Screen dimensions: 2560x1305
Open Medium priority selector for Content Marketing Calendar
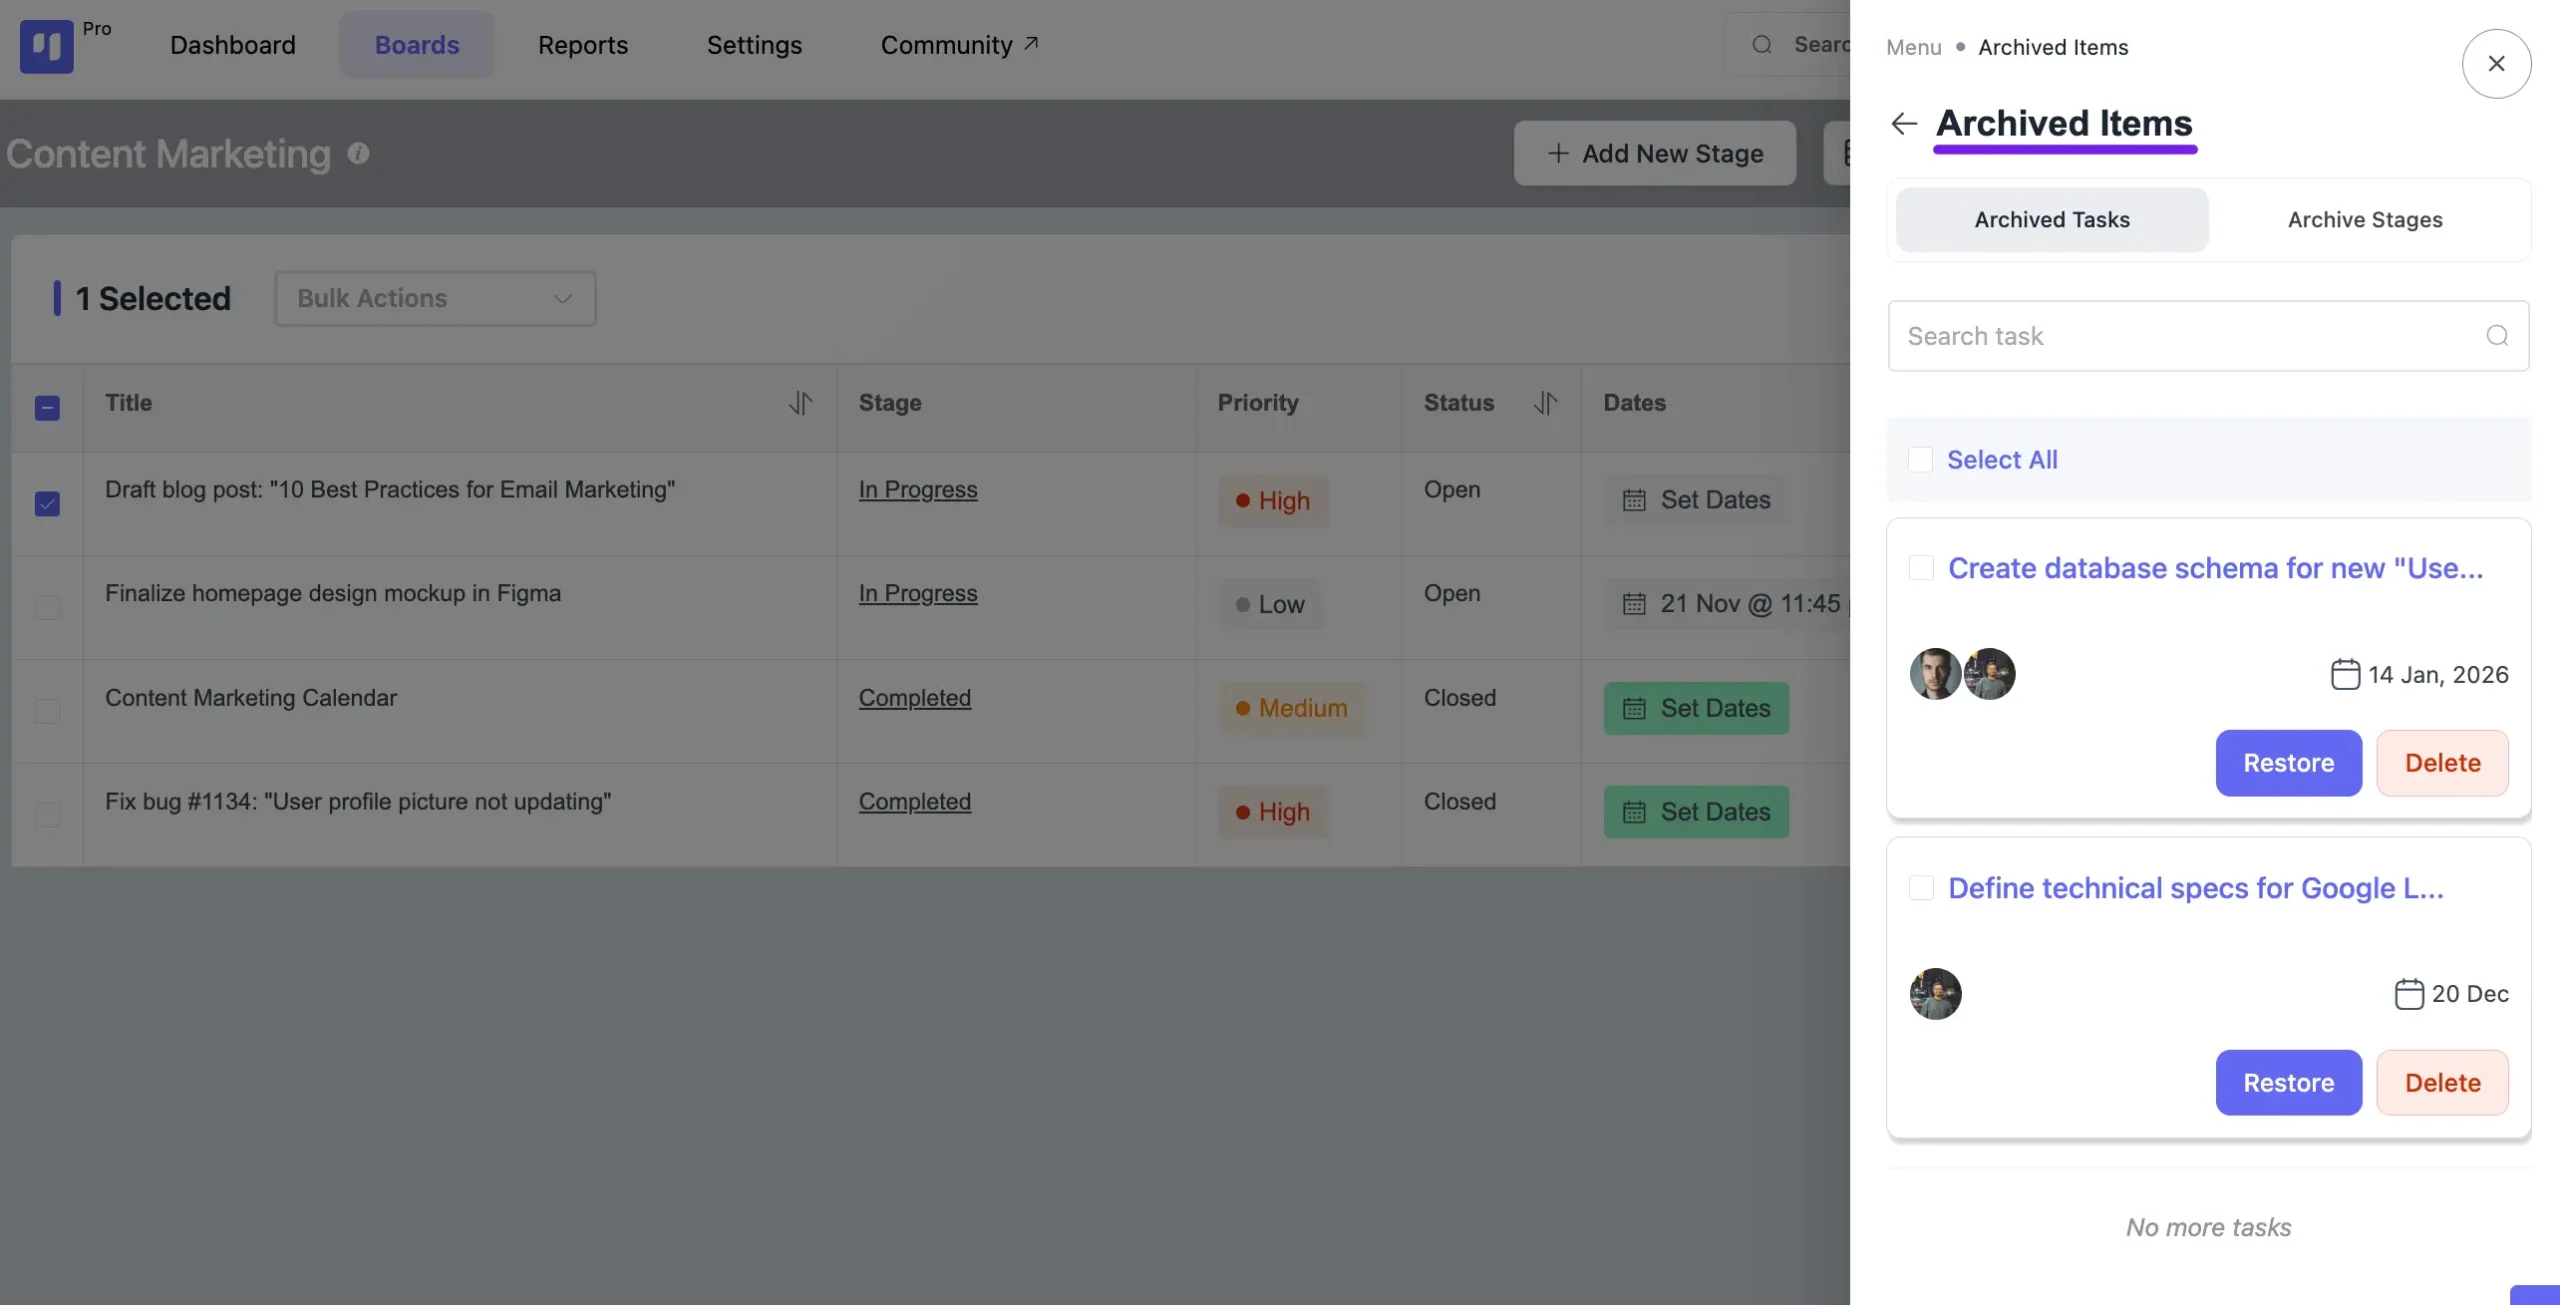click(x=1291, y=708)
